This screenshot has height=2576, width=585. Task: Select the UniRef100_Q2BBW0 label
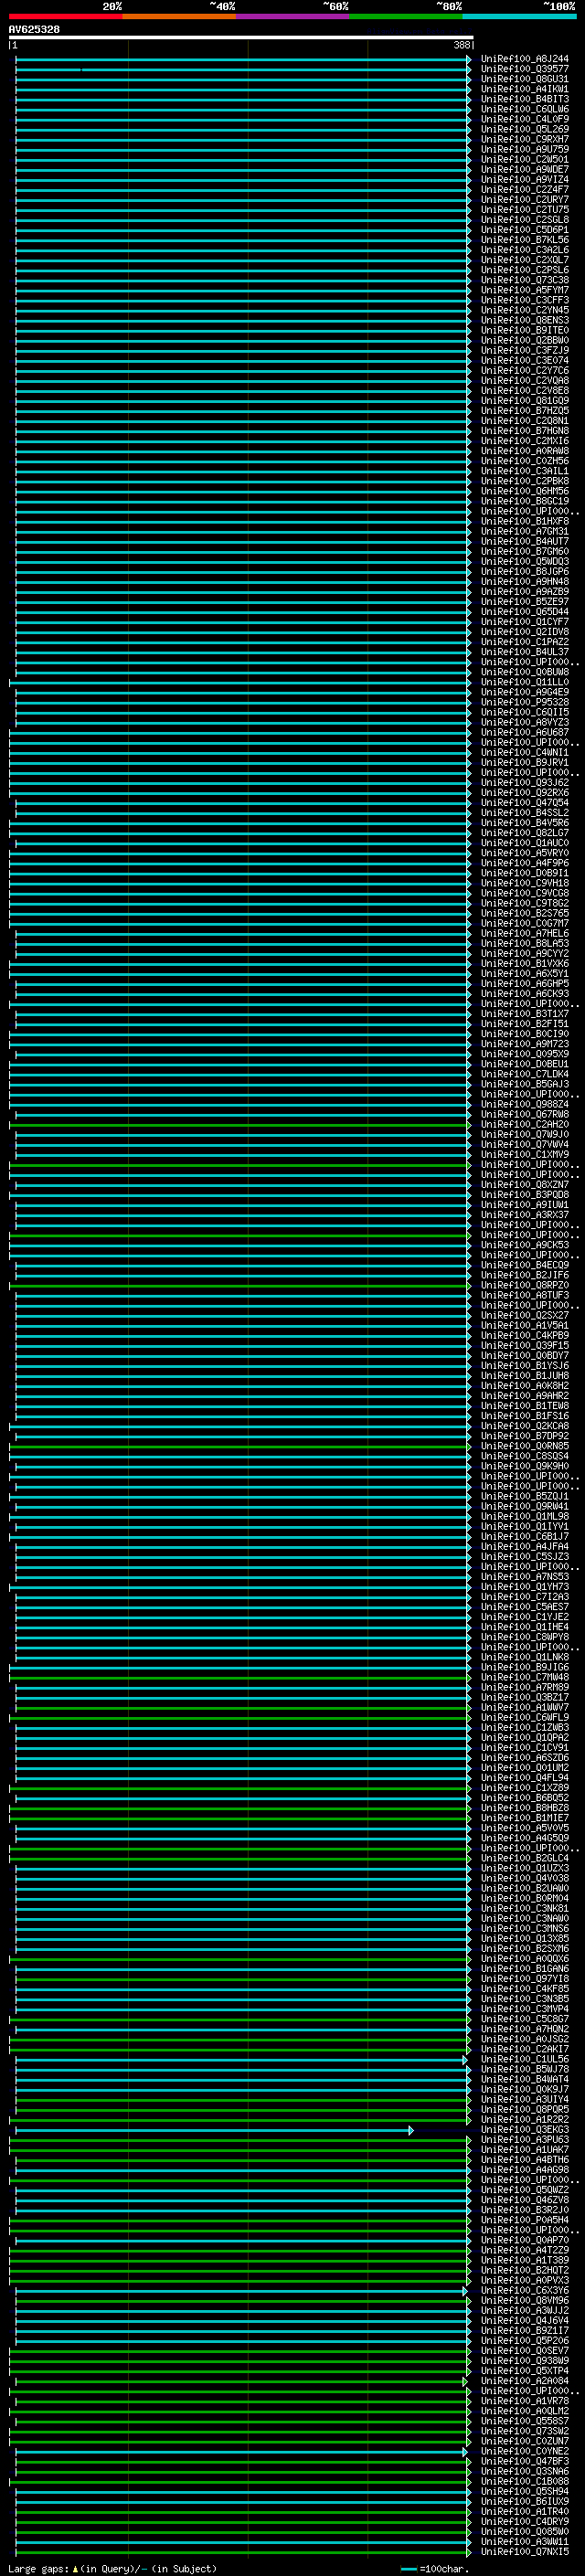pyautogui.click(x=524, y=340)
